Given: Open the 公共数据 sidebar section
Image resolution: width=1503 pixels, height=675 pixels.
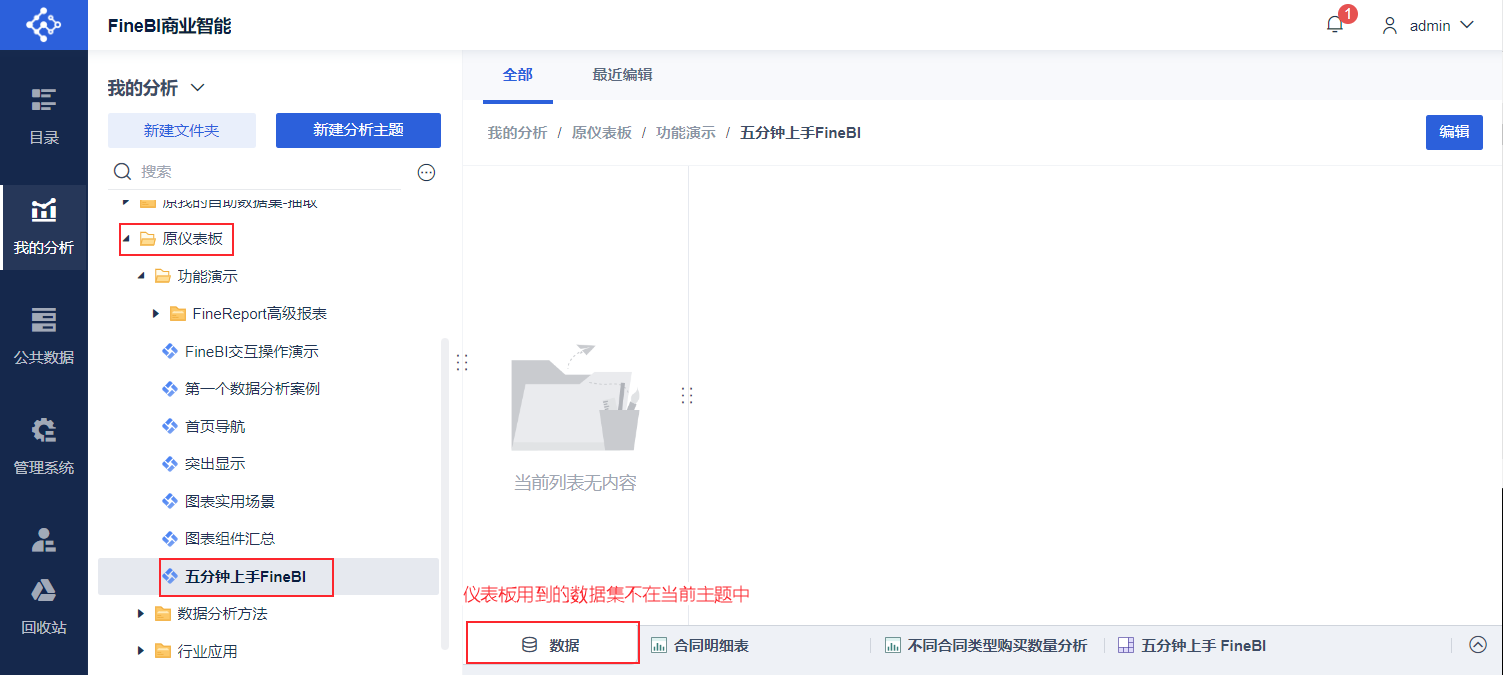Looking at the screenshot, I should [44, 337].
